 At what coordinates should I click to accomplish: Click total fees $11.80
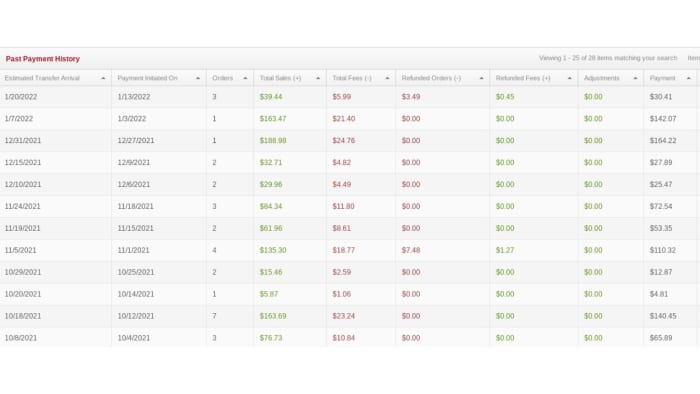pyautogui.click(x=343, y=206)
